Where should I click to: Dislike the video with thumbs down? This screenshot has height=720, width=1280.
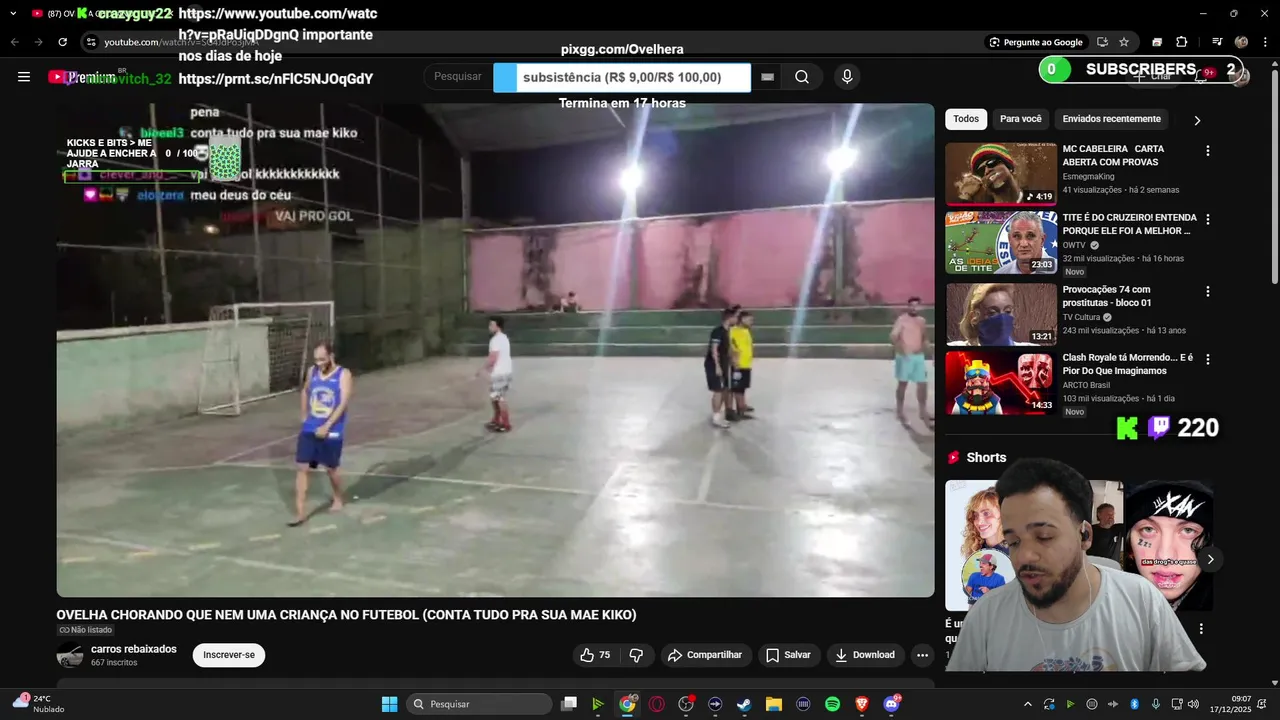tap(636, 655)
